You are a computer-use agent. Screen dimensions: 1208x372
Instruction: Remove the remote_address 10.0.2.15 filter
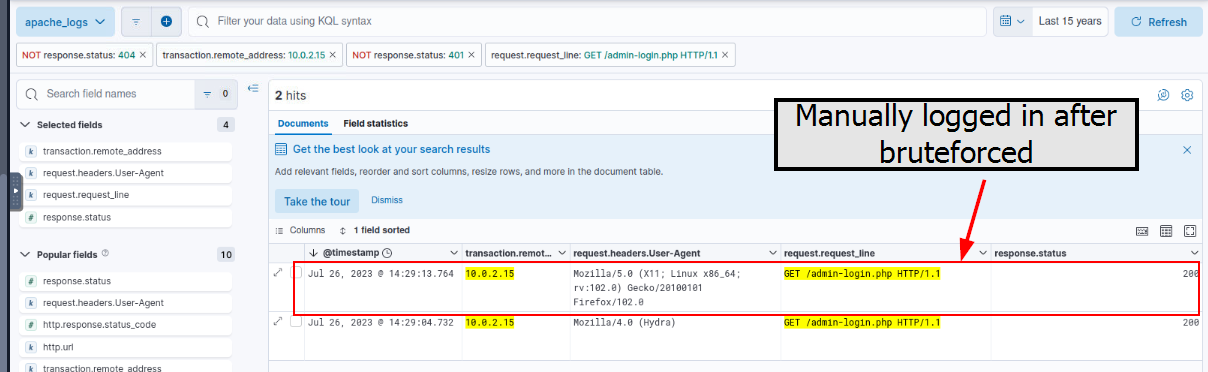click(333, 55)
